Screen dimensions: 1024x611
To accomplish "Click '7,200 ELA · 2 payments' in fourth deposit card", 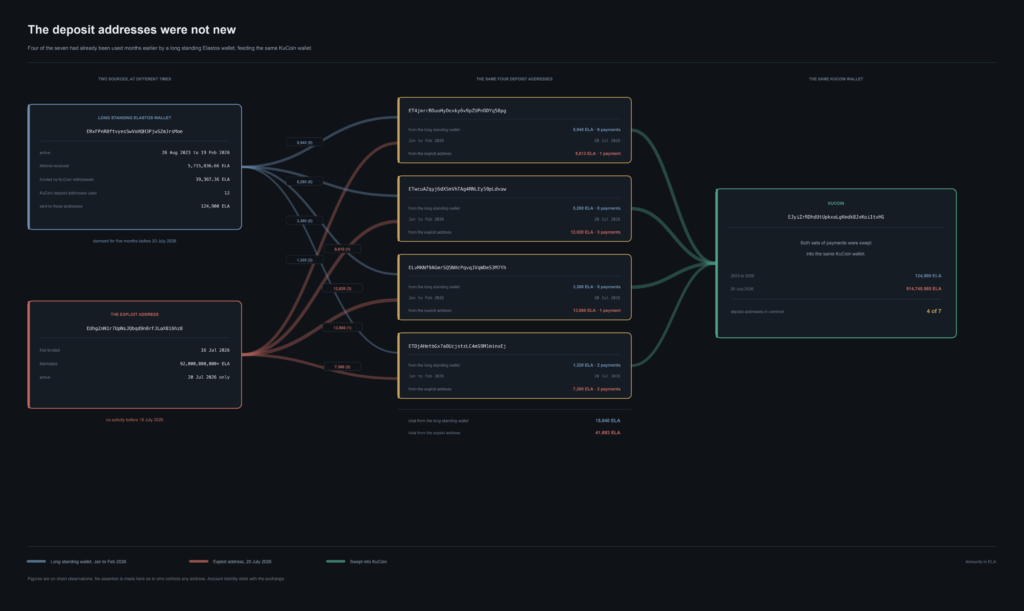I will tap(596, 389).
